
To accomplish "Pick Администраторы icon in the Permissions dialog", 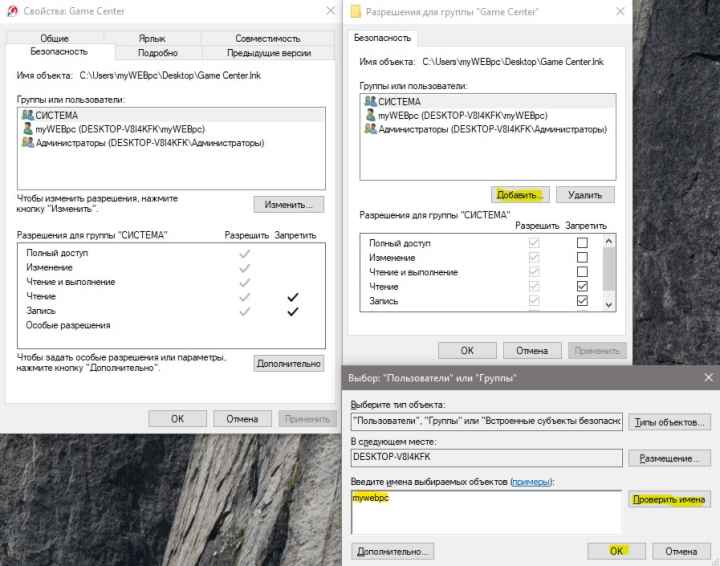I will click(x=370, y=129).
